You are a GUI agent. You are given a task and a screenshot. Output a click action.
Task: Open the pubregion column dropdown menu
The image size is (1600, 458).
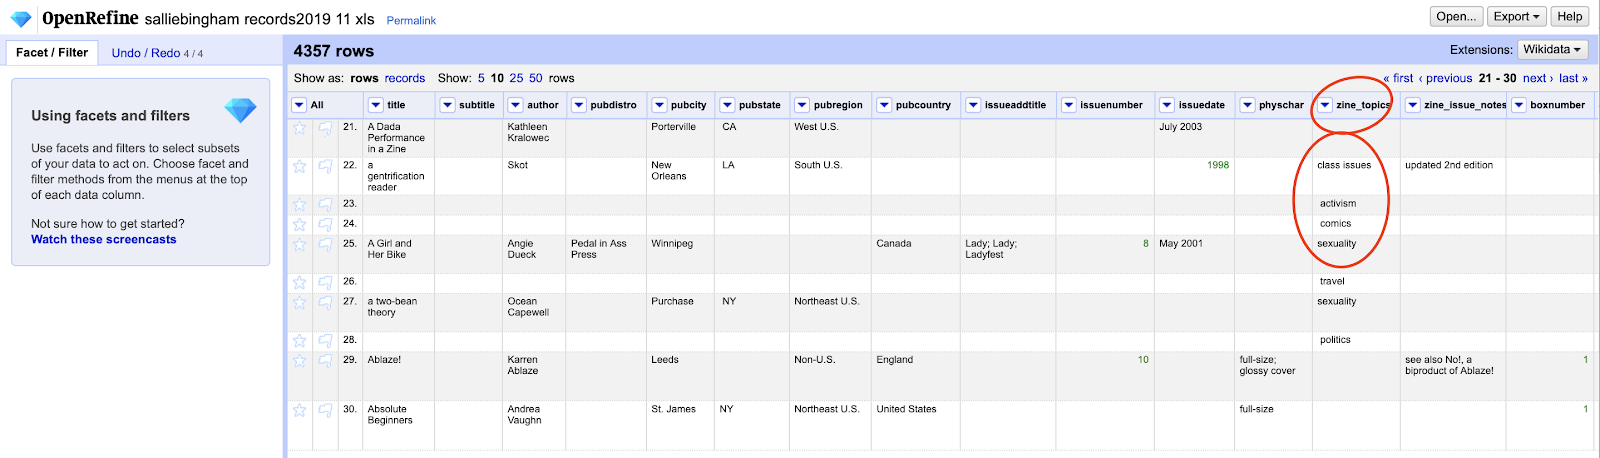(x=803, y=105)
